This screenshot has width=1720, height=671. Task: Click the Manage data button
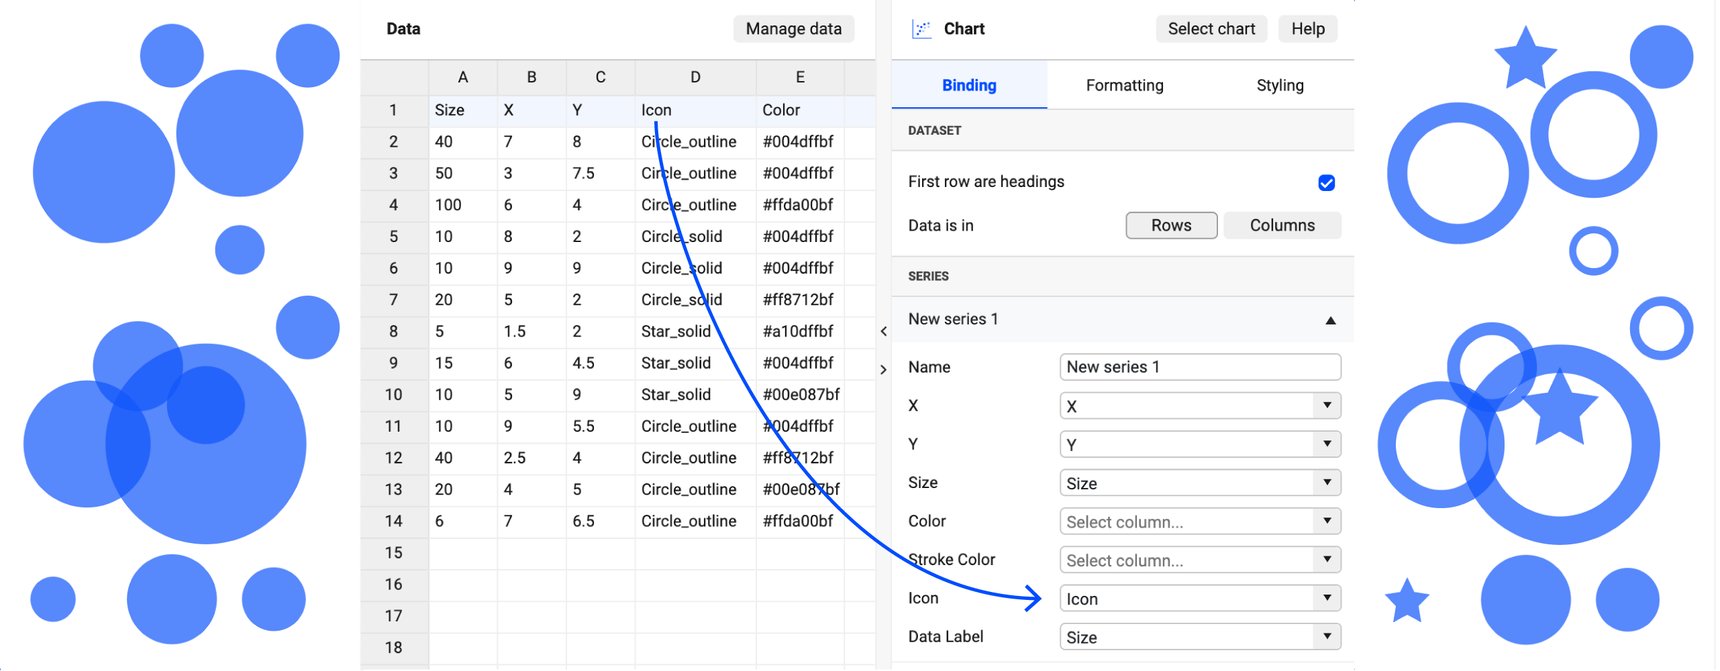[x=793, y=29]
